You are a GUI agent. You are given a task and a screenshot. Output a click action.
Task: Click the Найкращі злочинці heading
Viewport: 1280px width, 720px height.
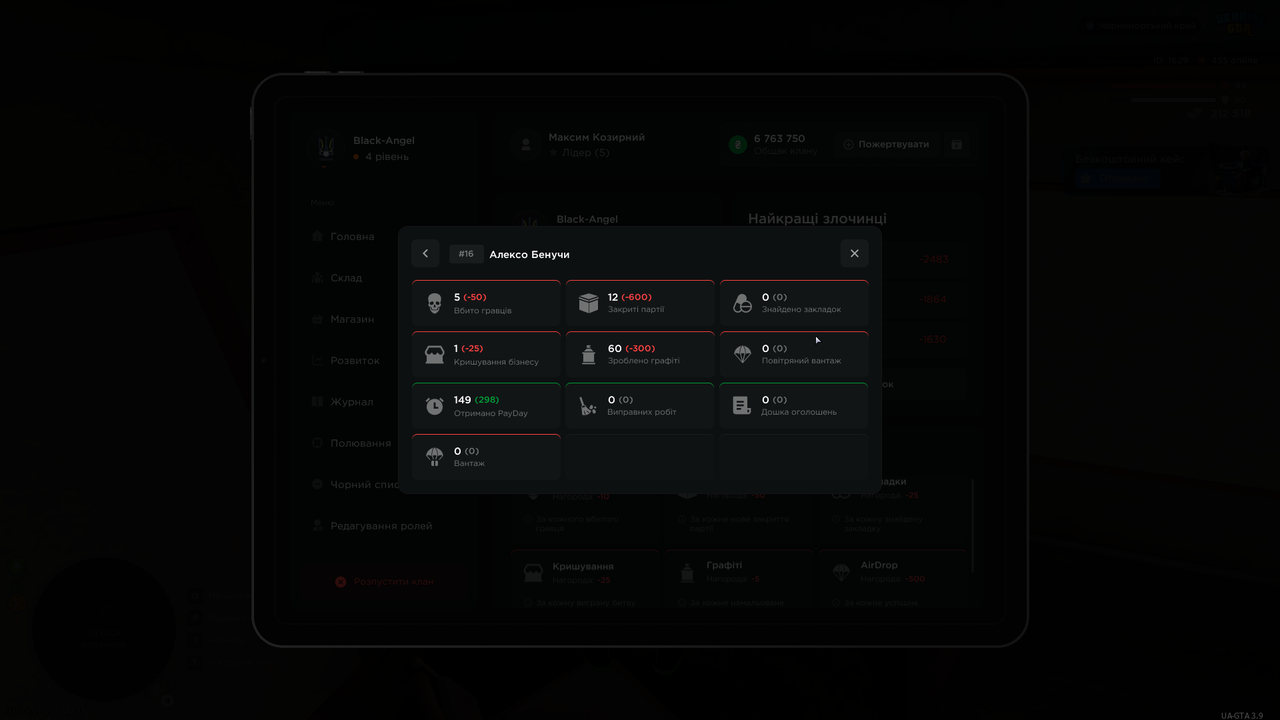click(x=817, y=219)
